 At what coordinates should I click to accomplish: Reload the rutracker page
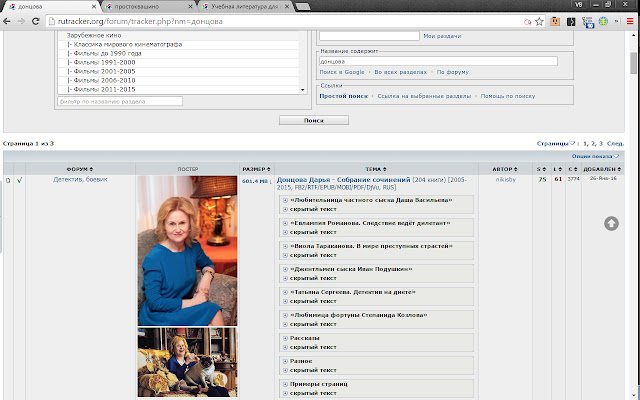pyautogui.click(x=36, y=22)
